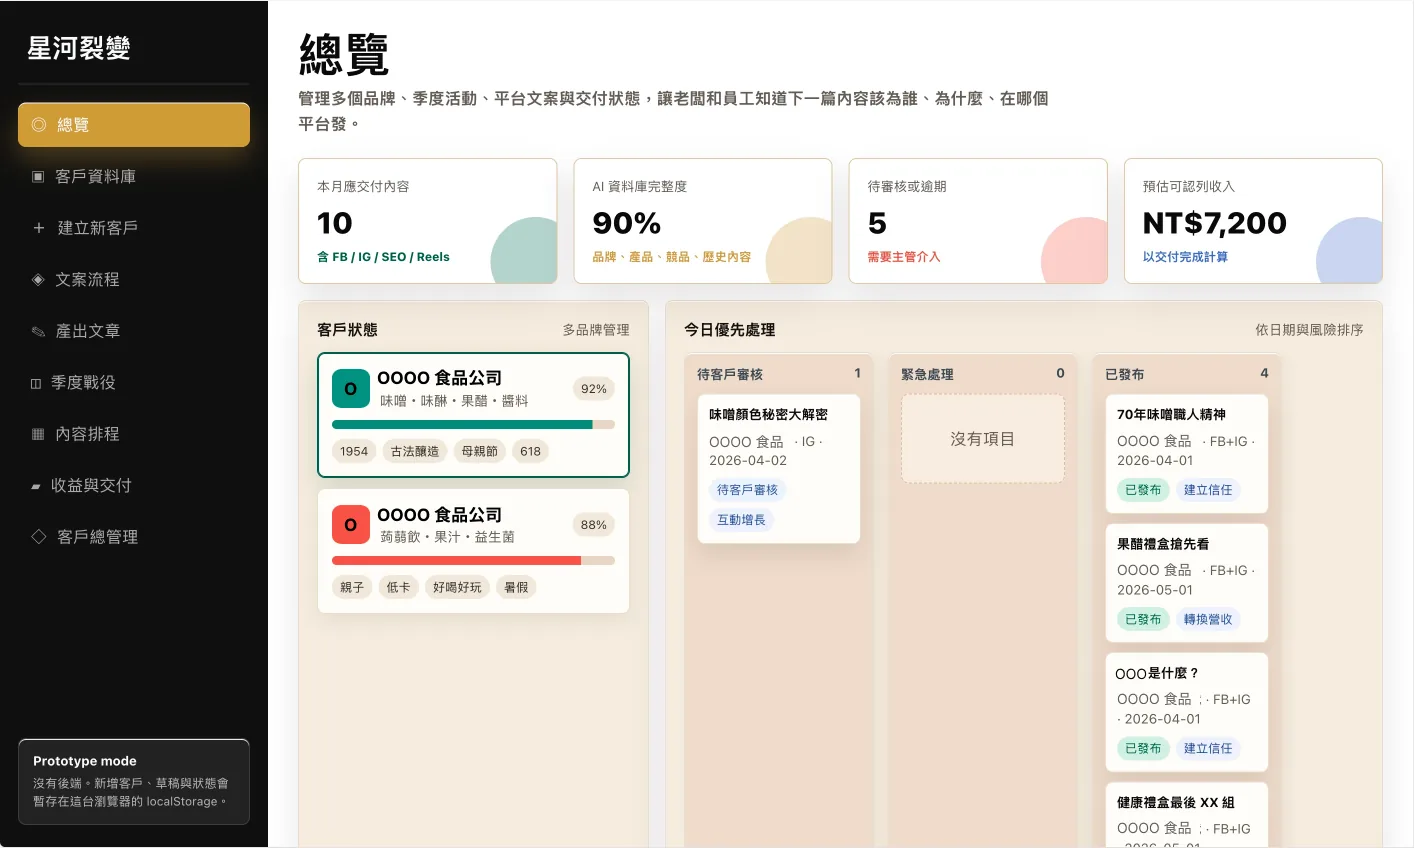The height and width of the screenshot is (848, 1414).
Task: Click the circle icon beside 總覽
Action: click(x=39, y=125)
